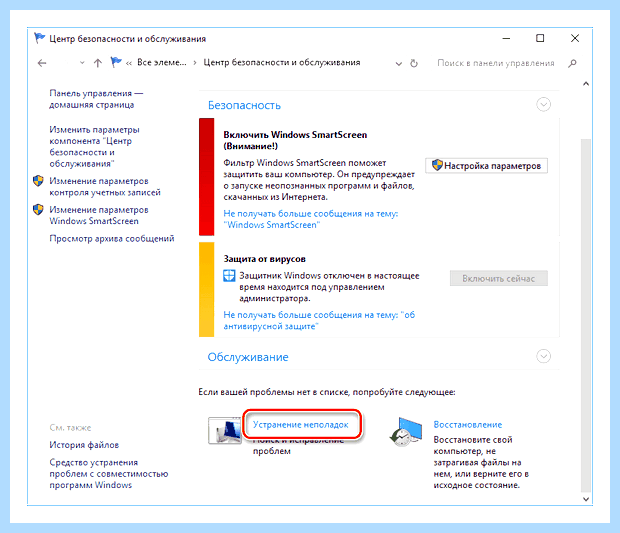
Task: Open 'Изменение параметров контроля учетных записей'
Action: coord(105,187)
